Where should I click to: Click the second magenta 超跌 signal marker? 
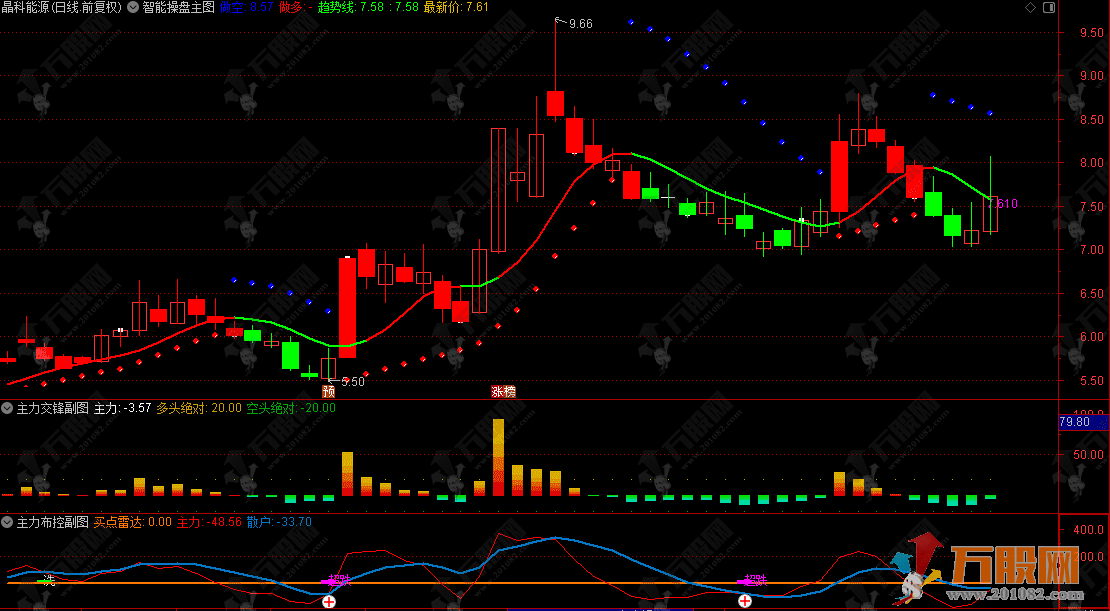tap(754, 580)
